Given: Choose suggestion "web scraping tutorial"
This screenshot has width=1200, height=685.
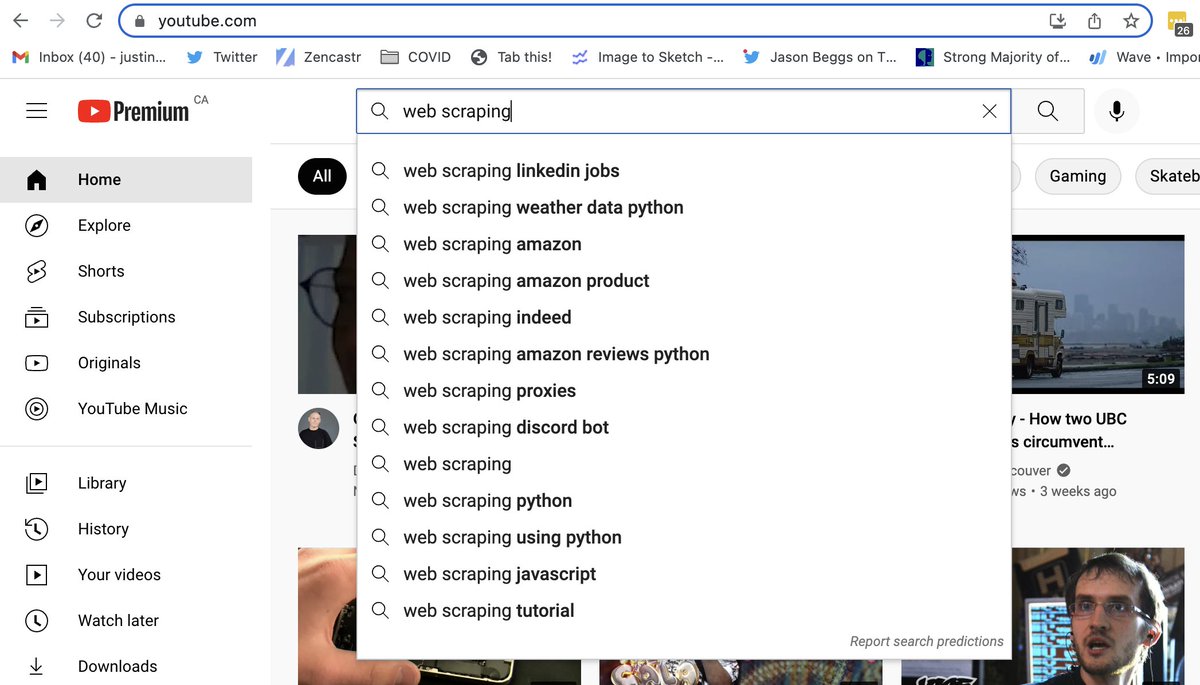Looking at the screenshot, I should click(489, 610).
